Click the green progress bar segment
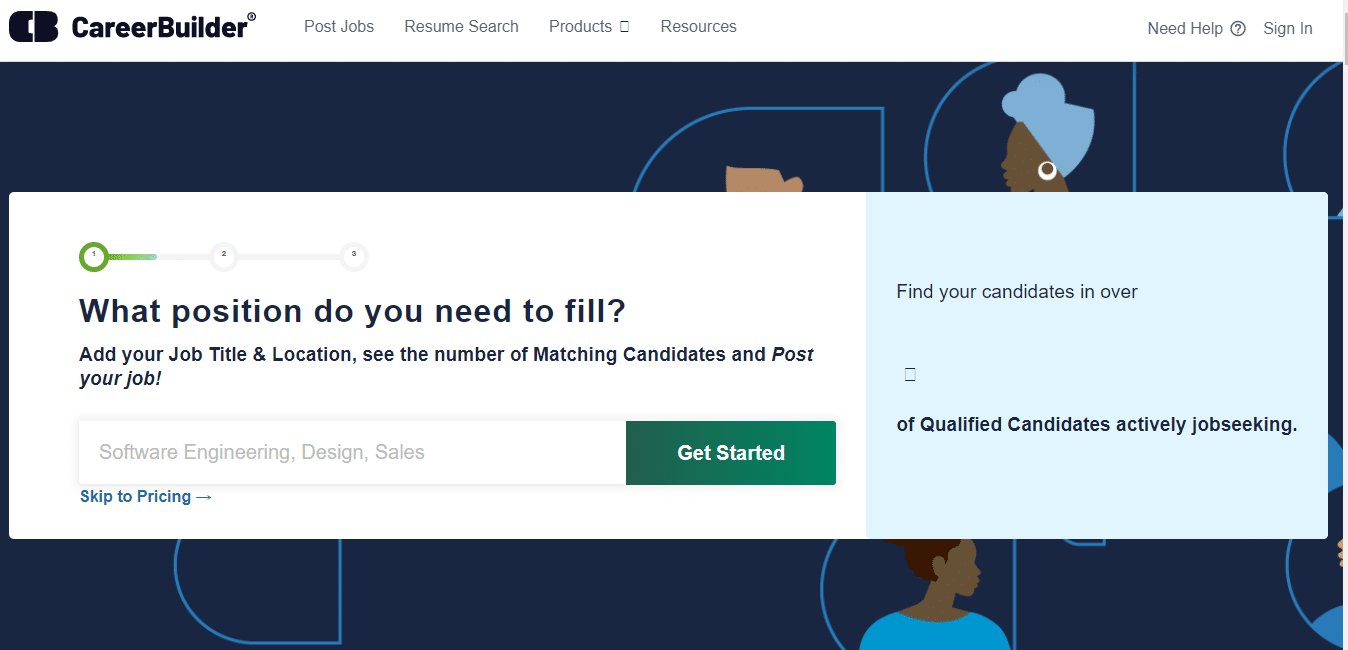Image resolution: width=1348 pixels, height=650 pixels. click(133, 257)
